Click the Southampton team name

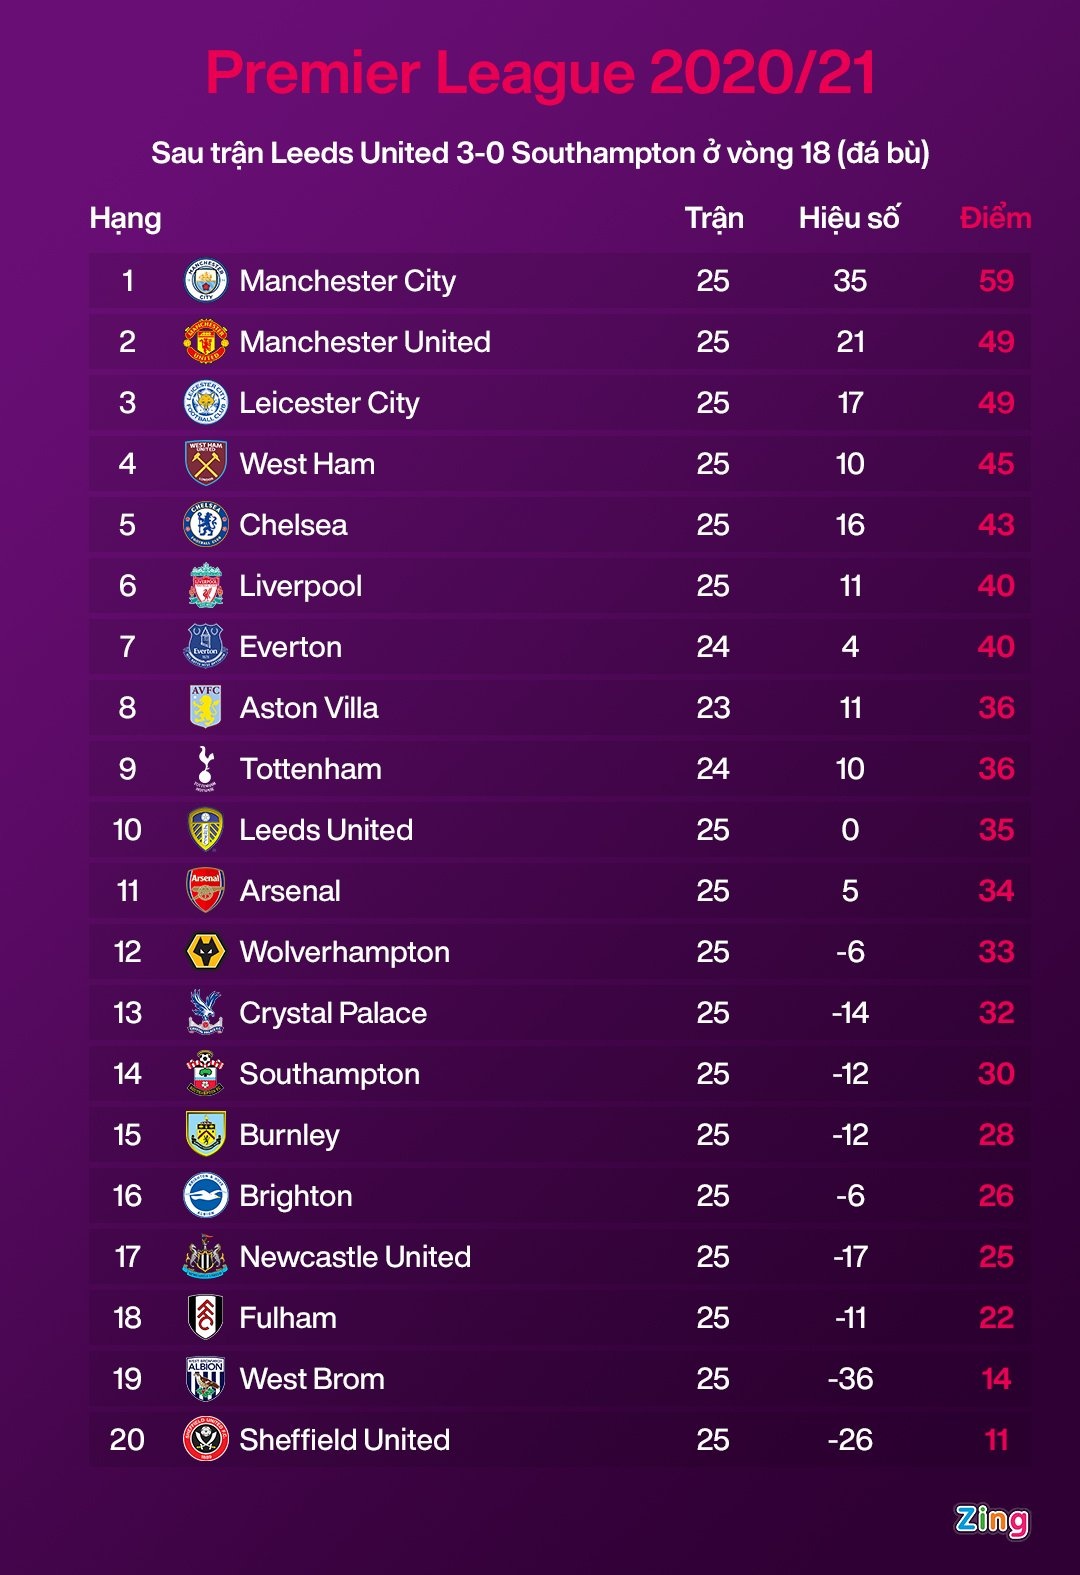pyautogui.click(x=329, y=1074)
